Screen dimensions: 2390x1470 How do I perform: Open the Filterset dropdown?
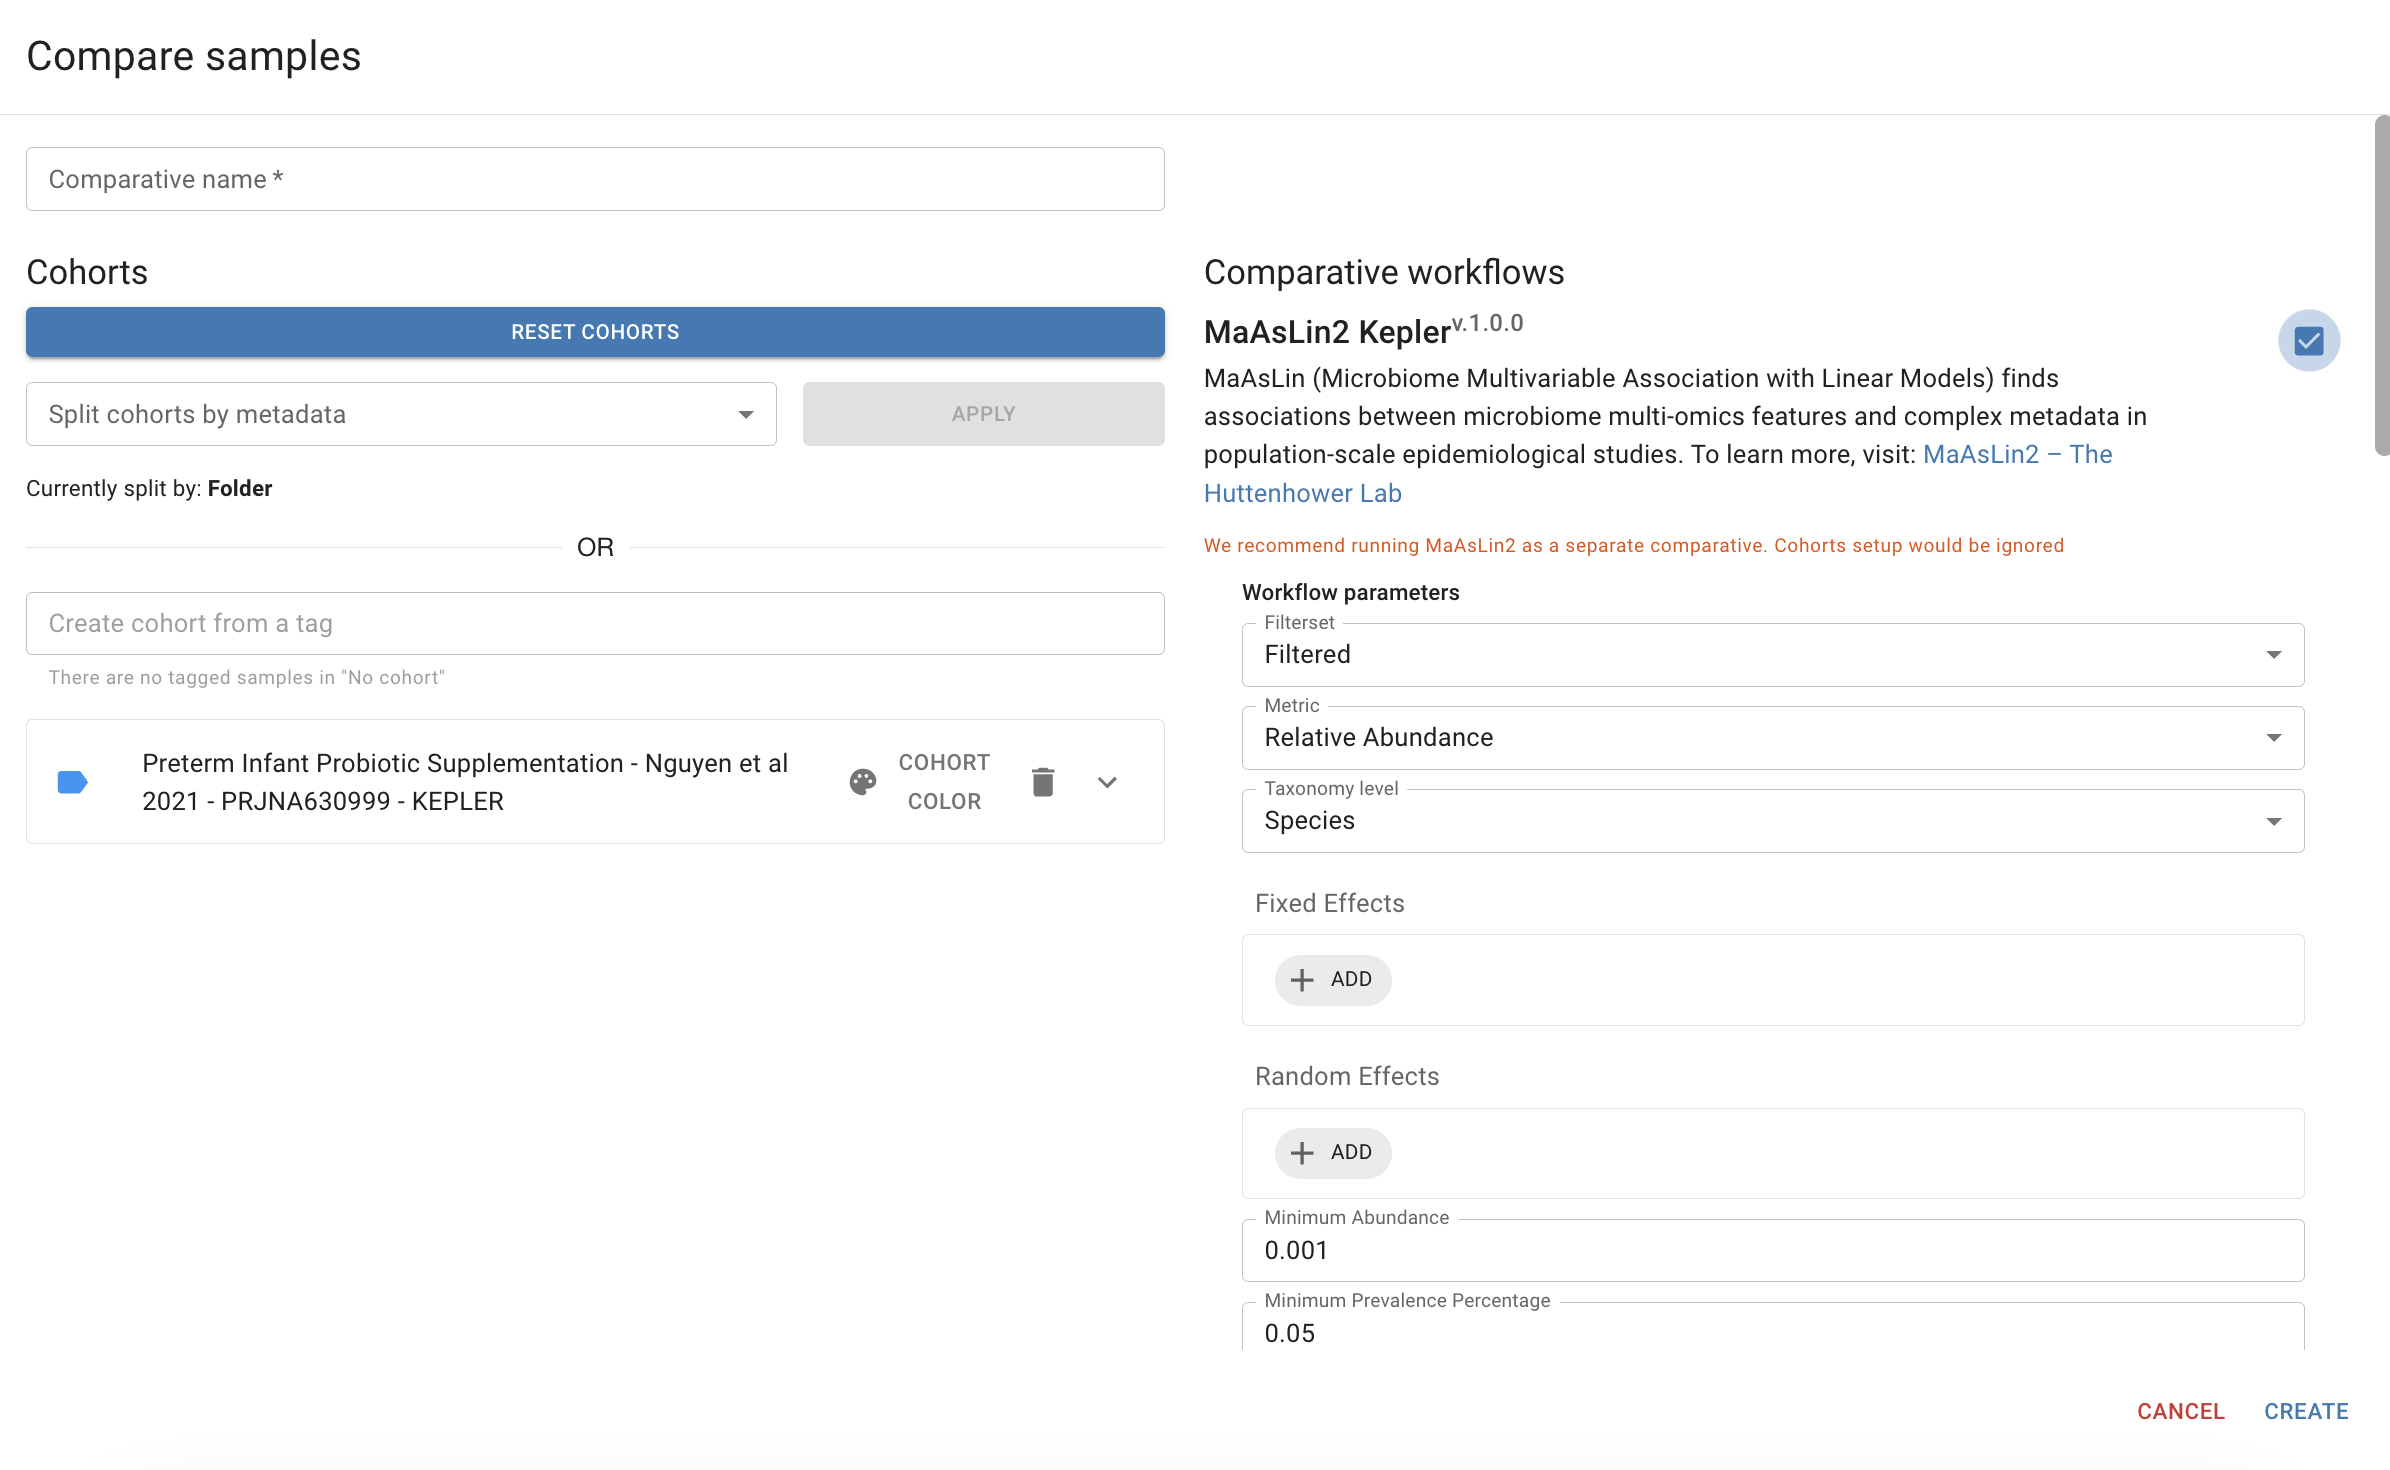point(1772,655)
